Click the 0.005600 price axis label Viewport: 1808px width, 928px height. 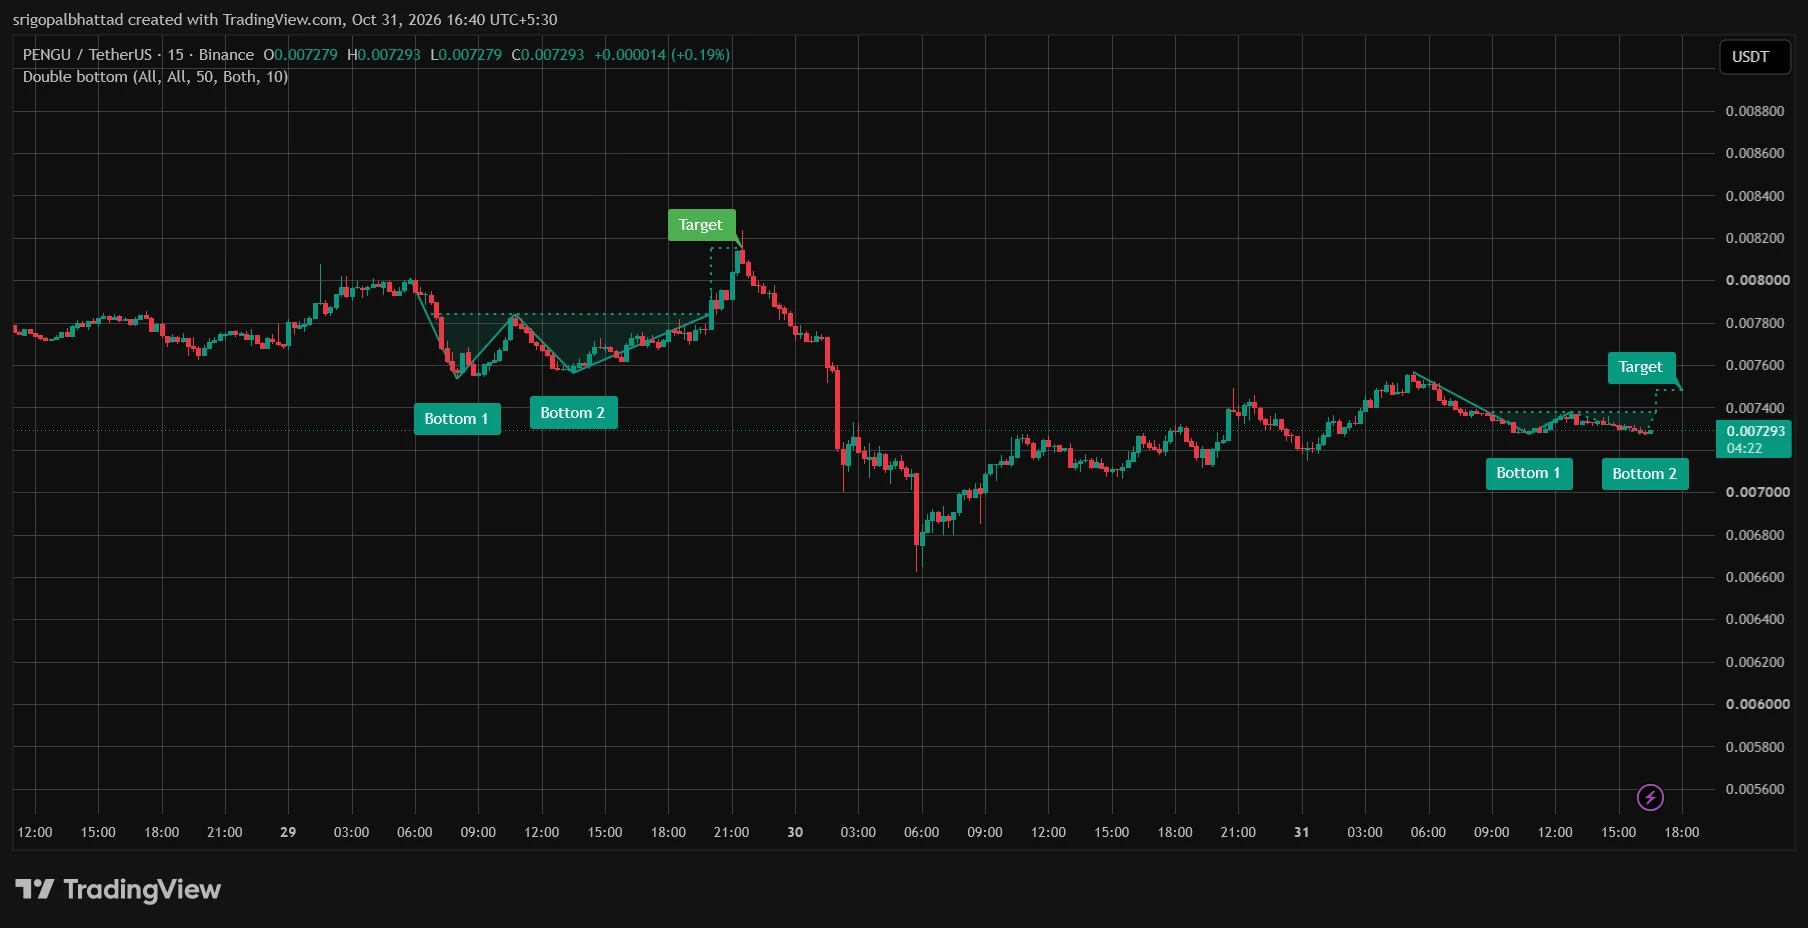point(1755,789)
